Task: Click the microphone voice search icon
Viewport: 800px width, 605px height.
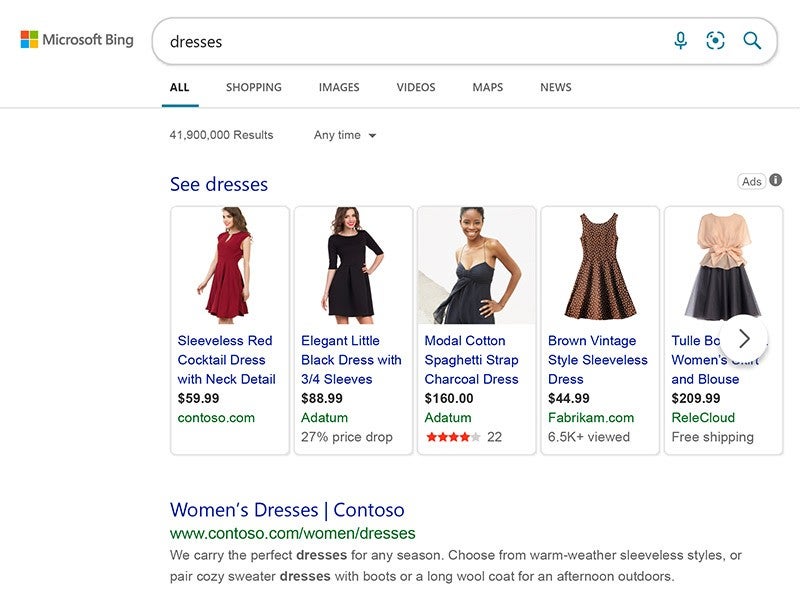Action: [681, 41]
